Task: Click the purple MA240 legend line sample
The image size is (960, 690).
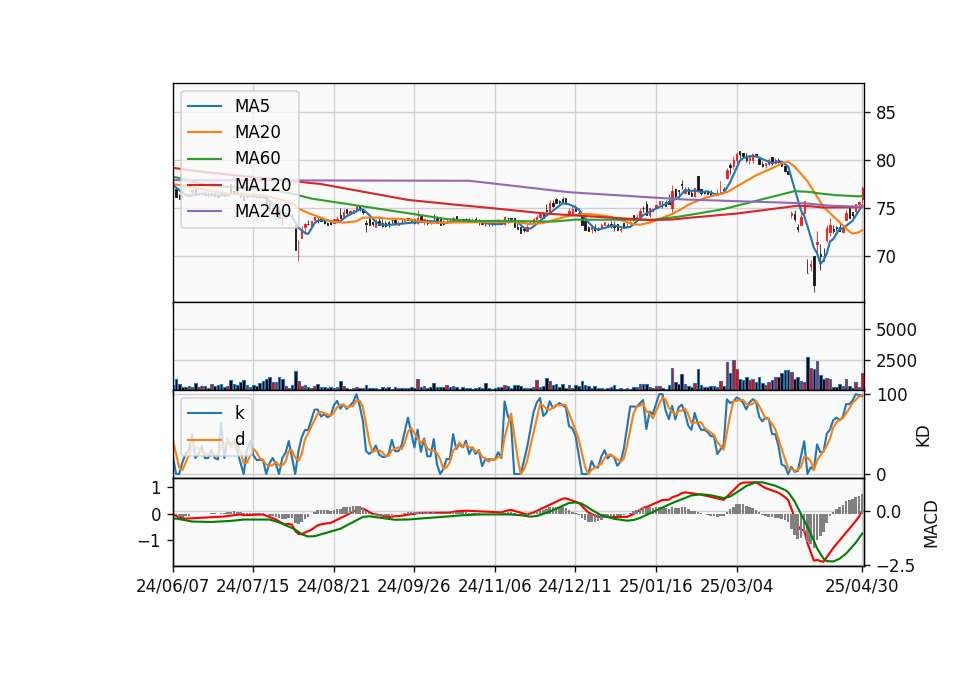Action: point(204,211)
